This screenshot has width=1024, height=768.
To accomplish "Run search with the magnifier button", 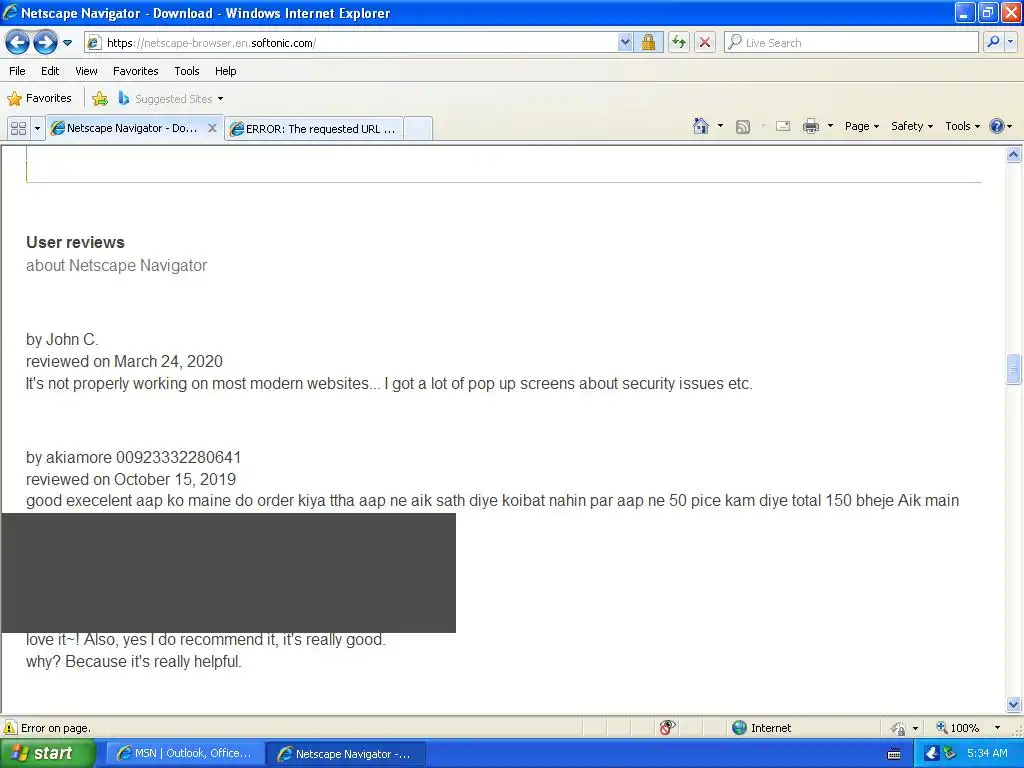I will 993,42.
